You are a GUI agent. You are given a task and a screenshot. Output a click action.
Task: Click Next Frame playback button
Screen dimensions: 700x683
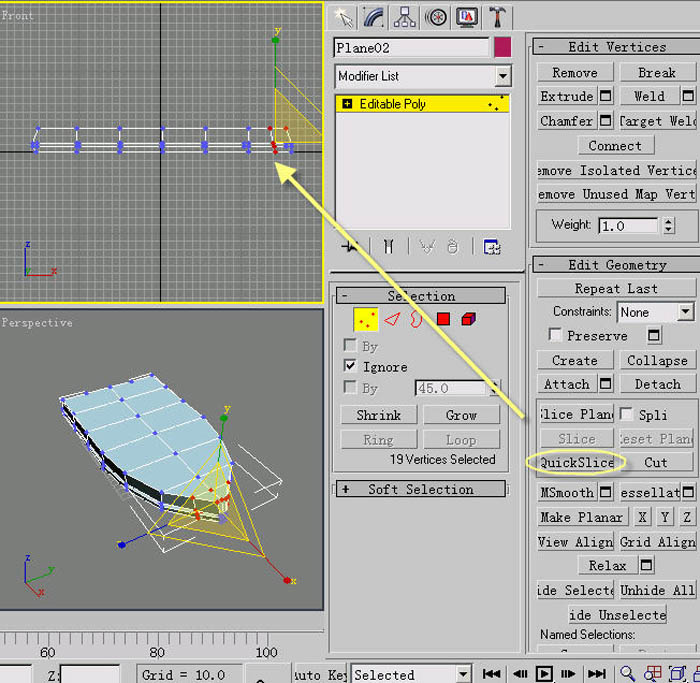[568, 674]
